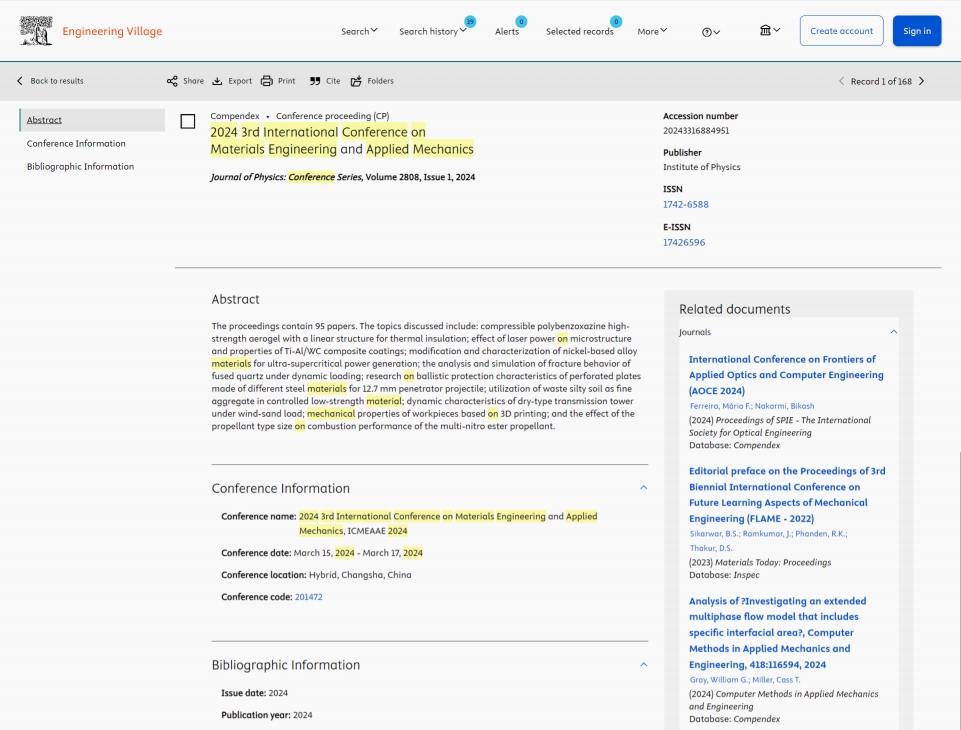The height and width of the screenshot is (730, 961).
Task: Open ISSN 1742-6588 link
Action: tap(685, 205)
